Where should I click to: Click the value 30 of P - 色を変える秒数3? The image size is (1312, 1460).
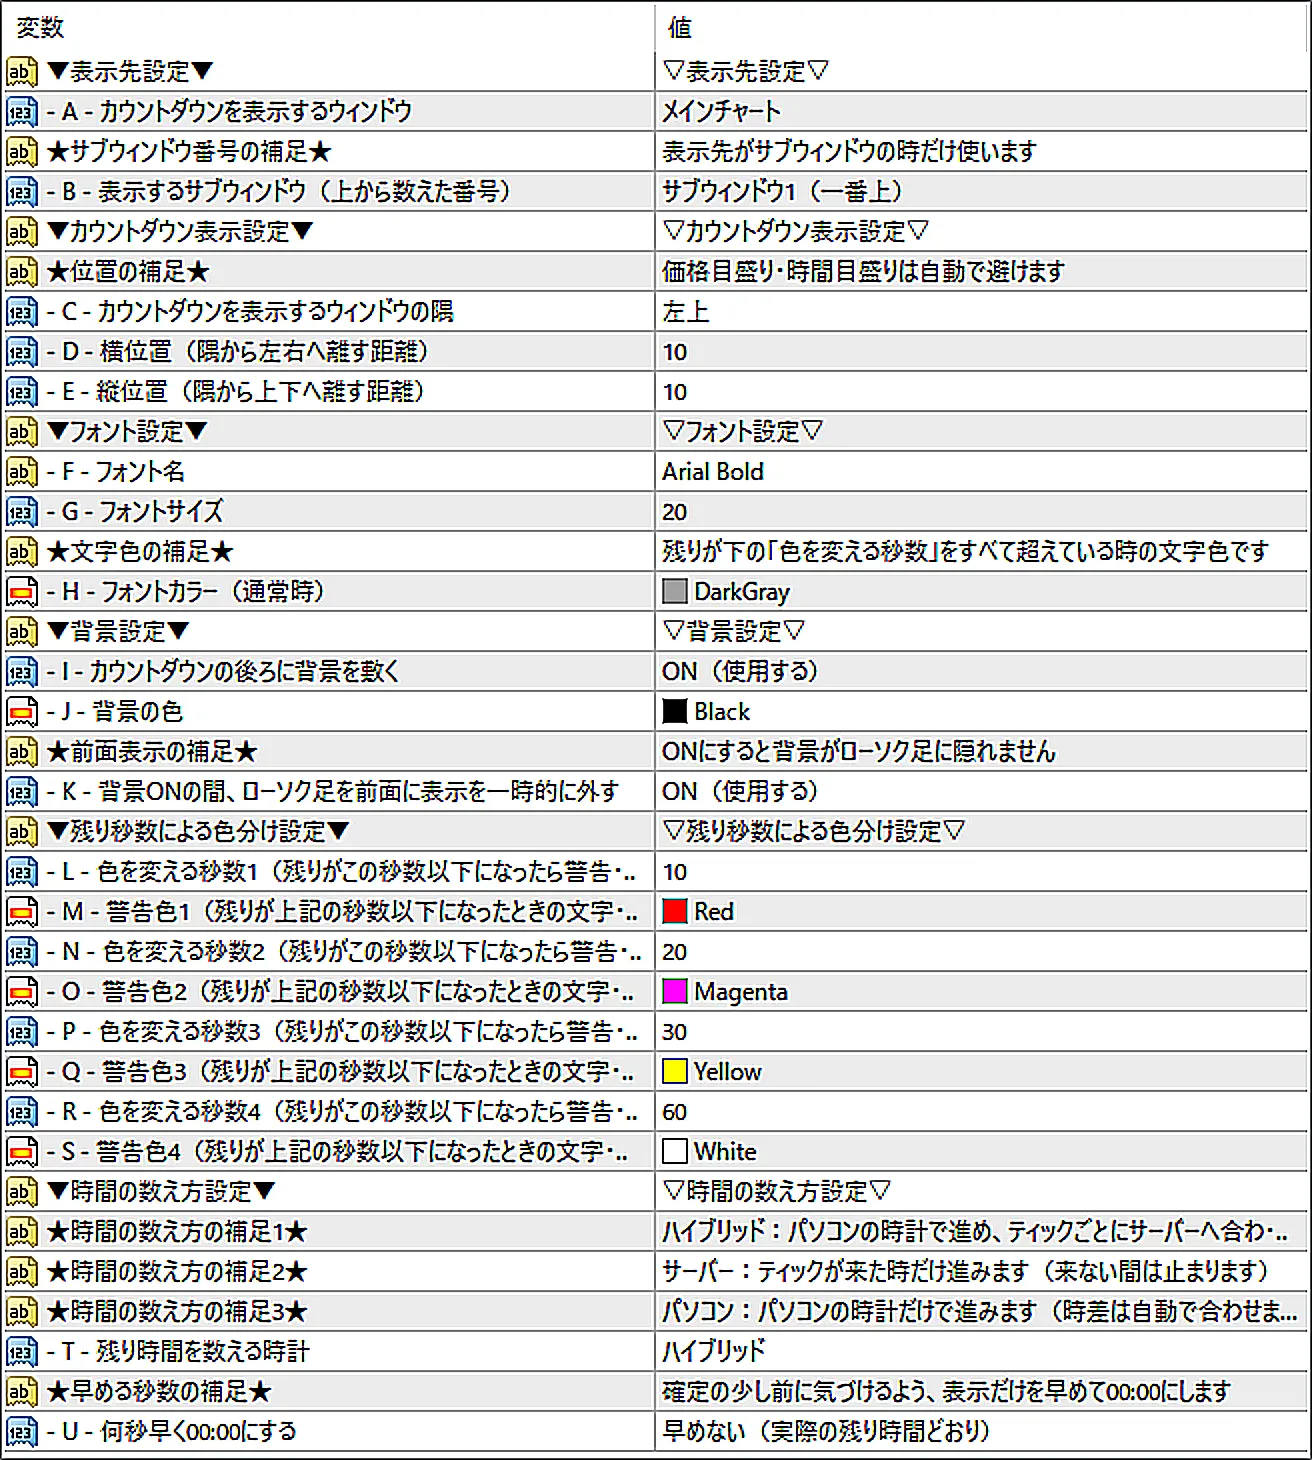(675, 1032)
